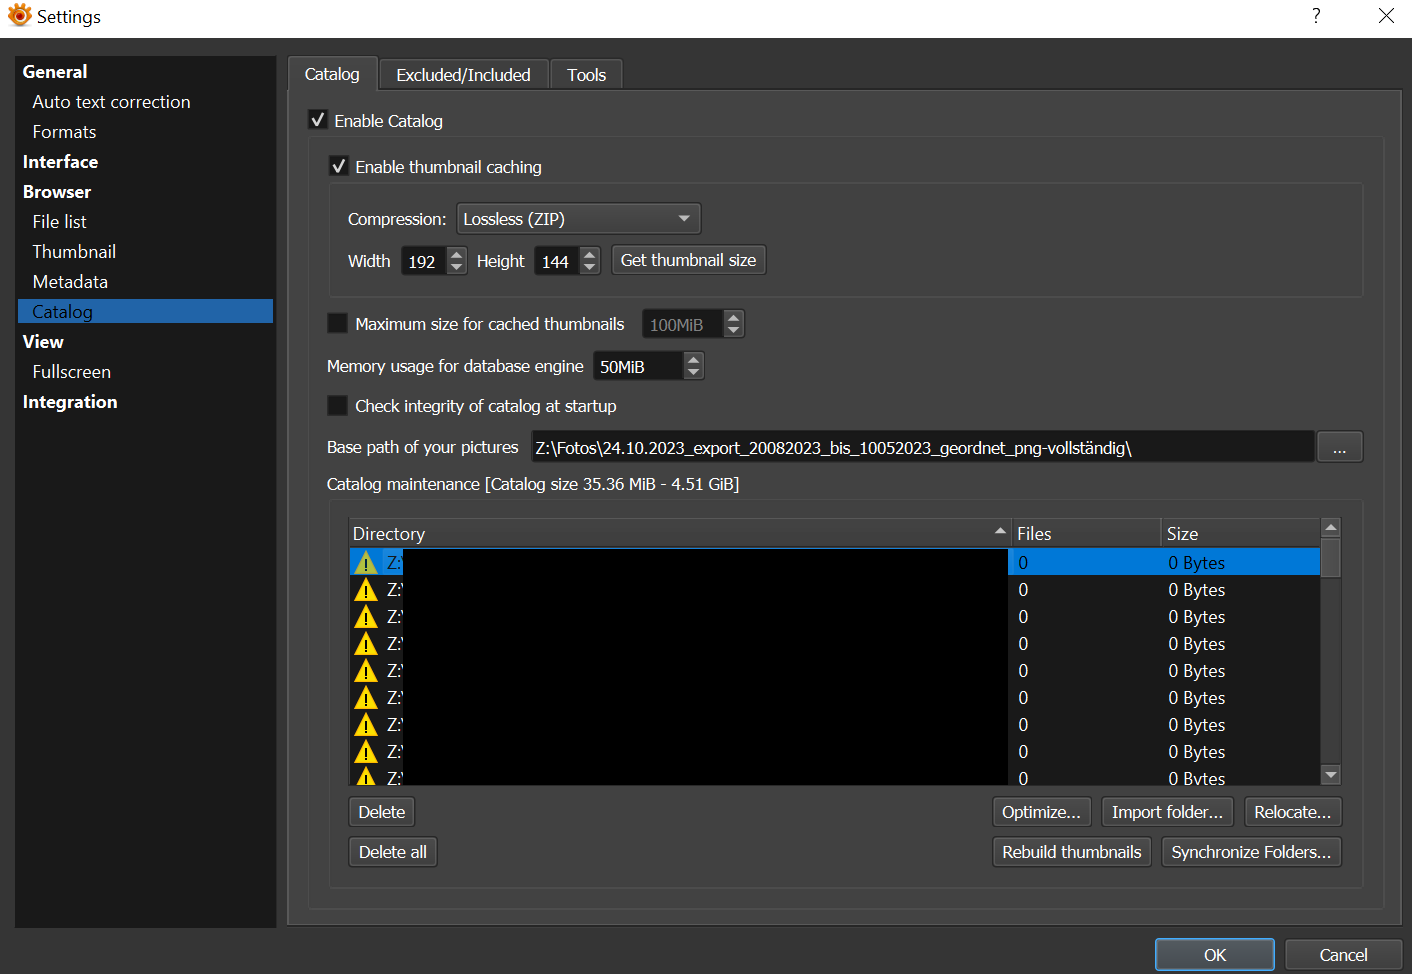This screenshot has width=1412, height=974.
Task: Click the Rebuild thumbnails button
Action: (1071, 852)
